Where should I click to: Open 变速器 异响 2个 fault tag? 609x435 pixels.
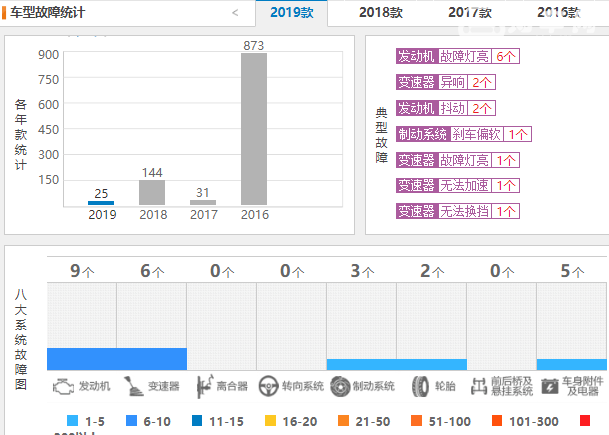(x=446, y=82)
